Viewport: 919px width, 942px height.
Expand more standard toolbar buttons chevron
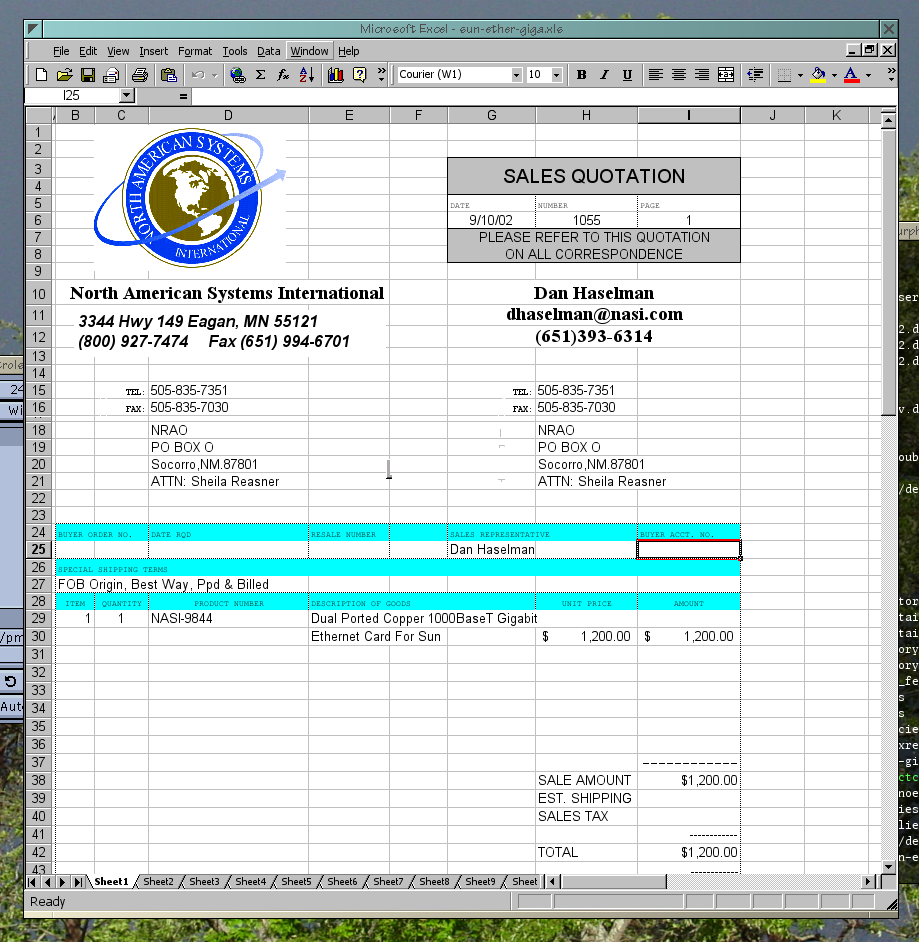tap(381, 74)
